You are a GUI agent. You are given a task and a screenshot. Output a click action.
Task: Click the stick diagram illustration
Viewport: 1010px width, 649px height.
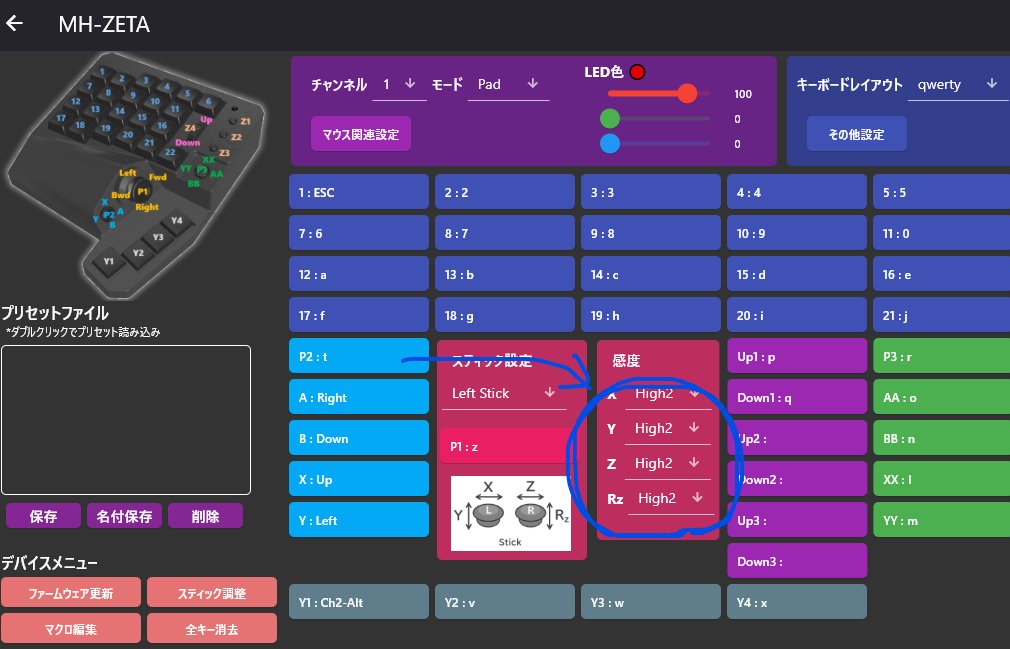tap(512, 513)
